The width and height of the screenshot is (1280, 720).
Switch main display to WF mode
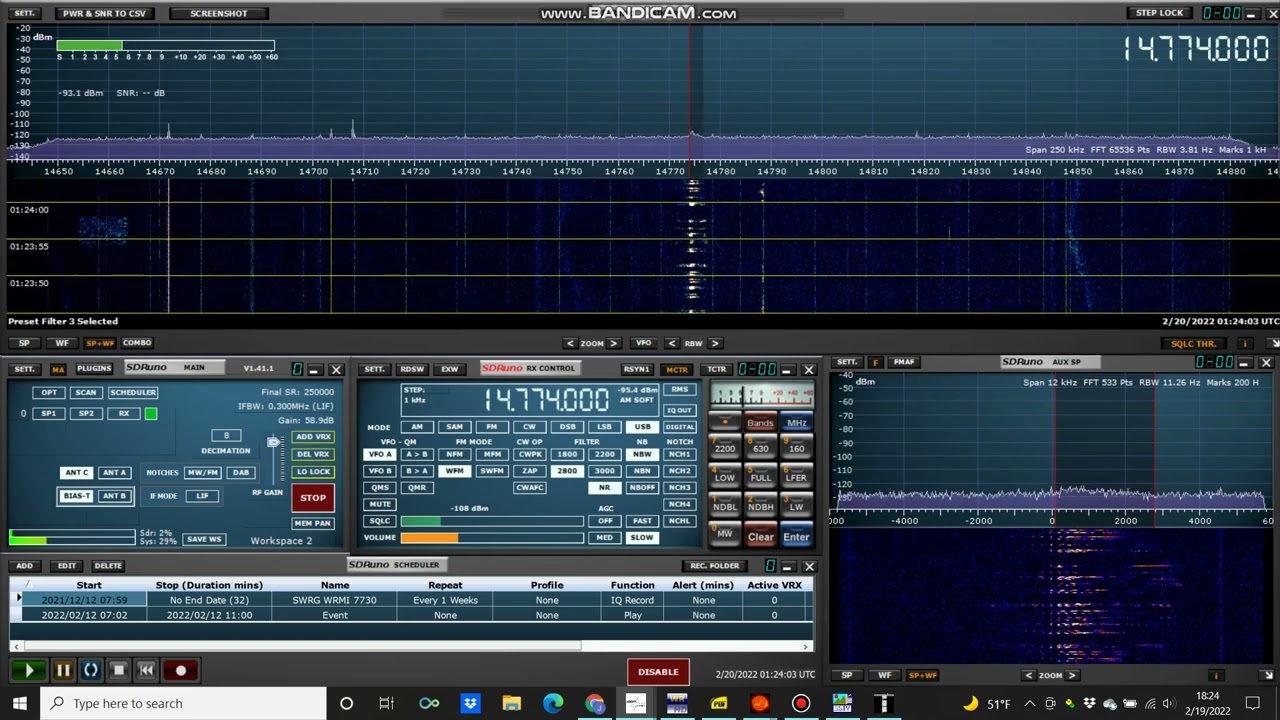point(62,344)
